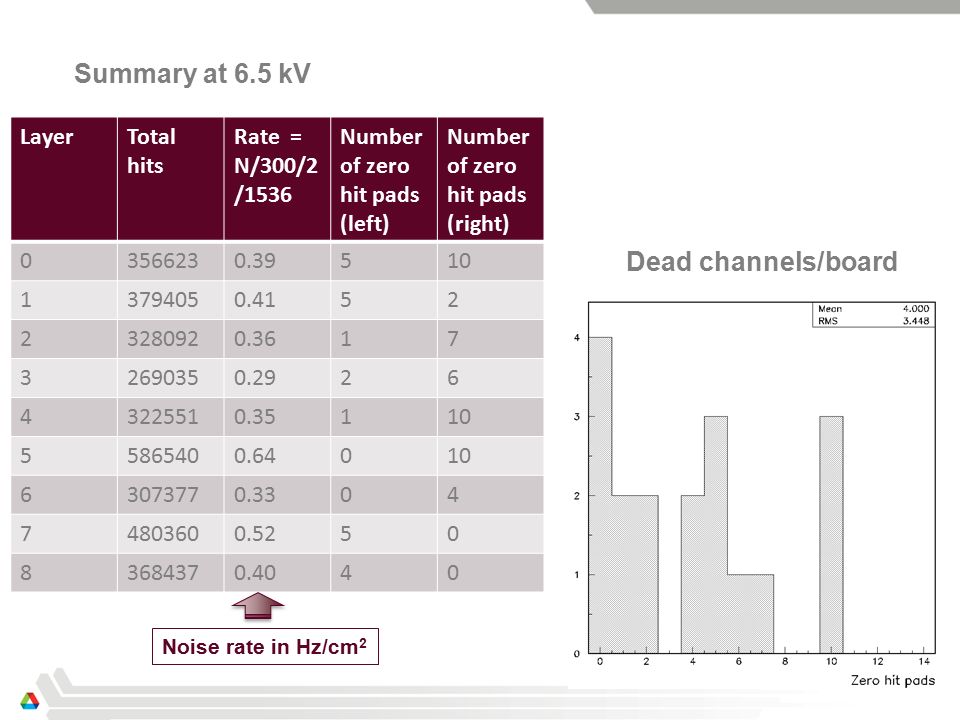Click right zero-hit pads cell in 379405 row
This screenshot has width=960, height=720.
tap(490, 300)
